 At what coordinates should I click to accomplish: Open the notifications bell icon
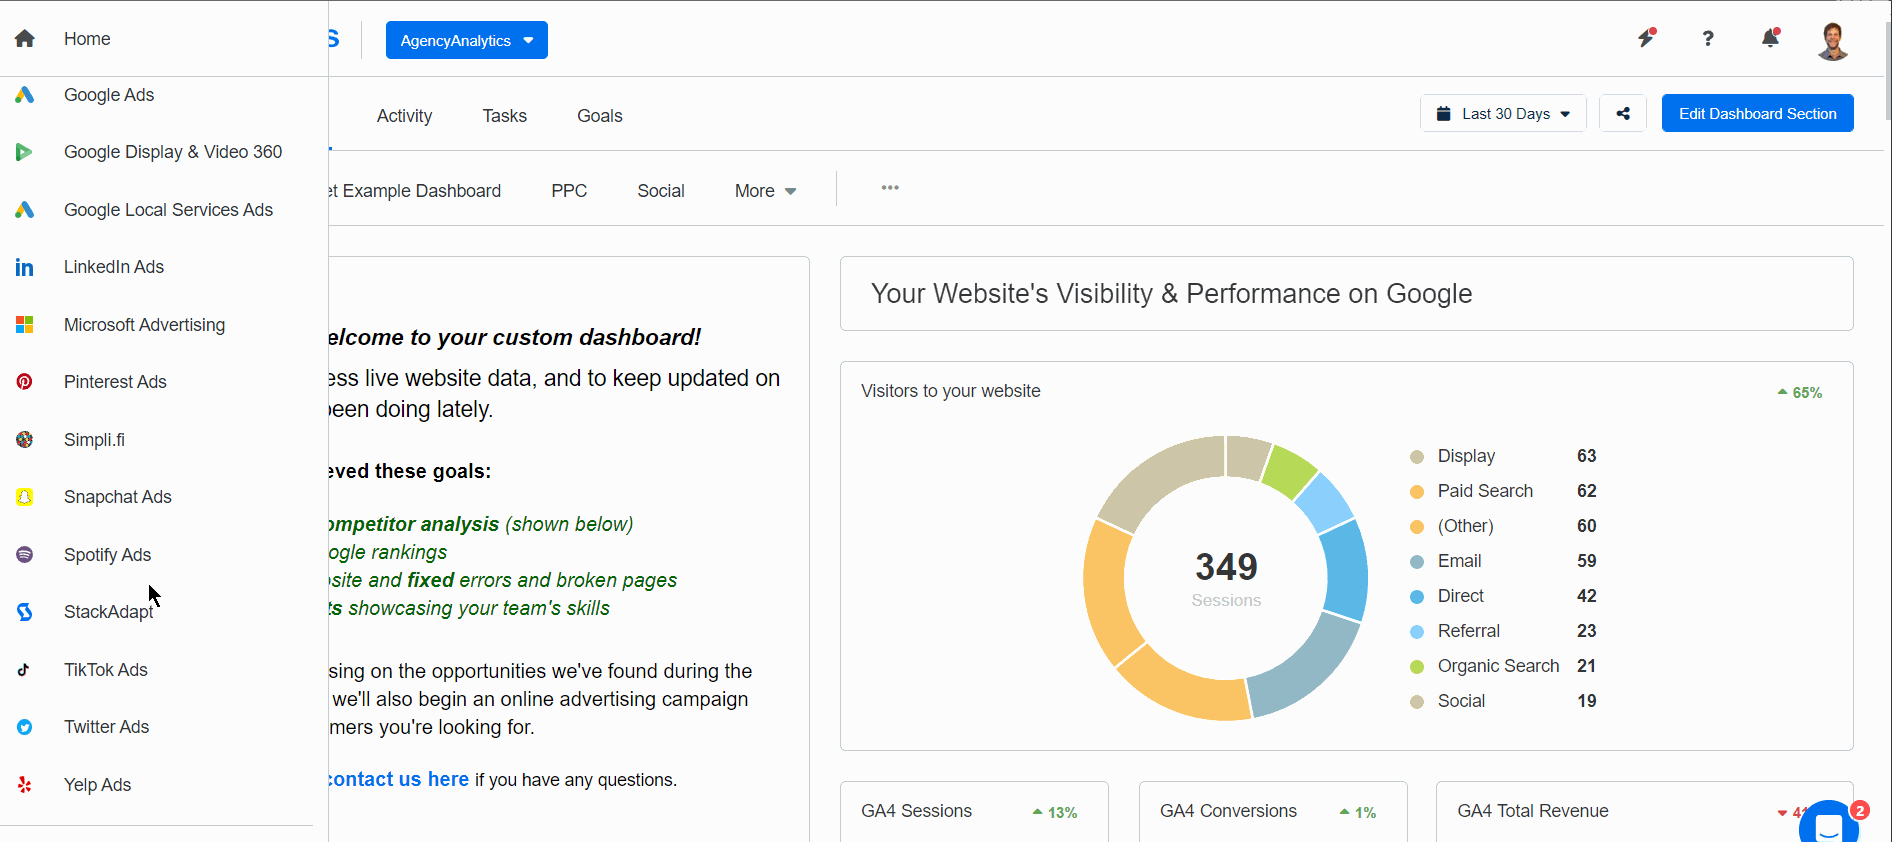pyautogui.click(x=1770, y=38)
